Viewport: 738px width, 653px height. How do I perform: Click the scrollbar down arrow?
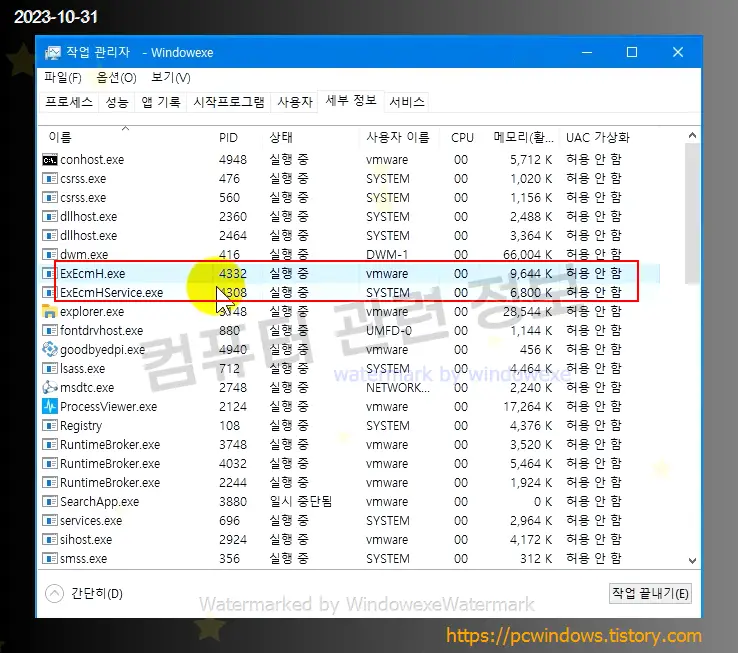(x=692, y=561)
